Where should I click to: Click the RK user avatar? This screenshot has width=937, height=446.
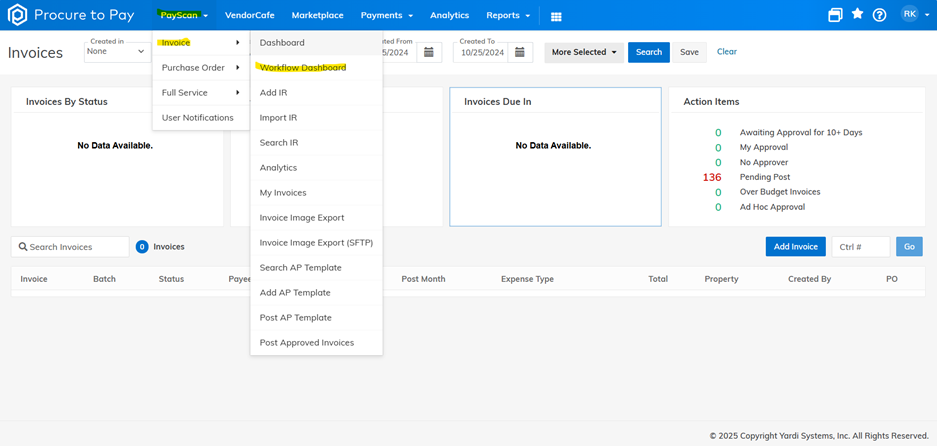click(x=909, y=13)
